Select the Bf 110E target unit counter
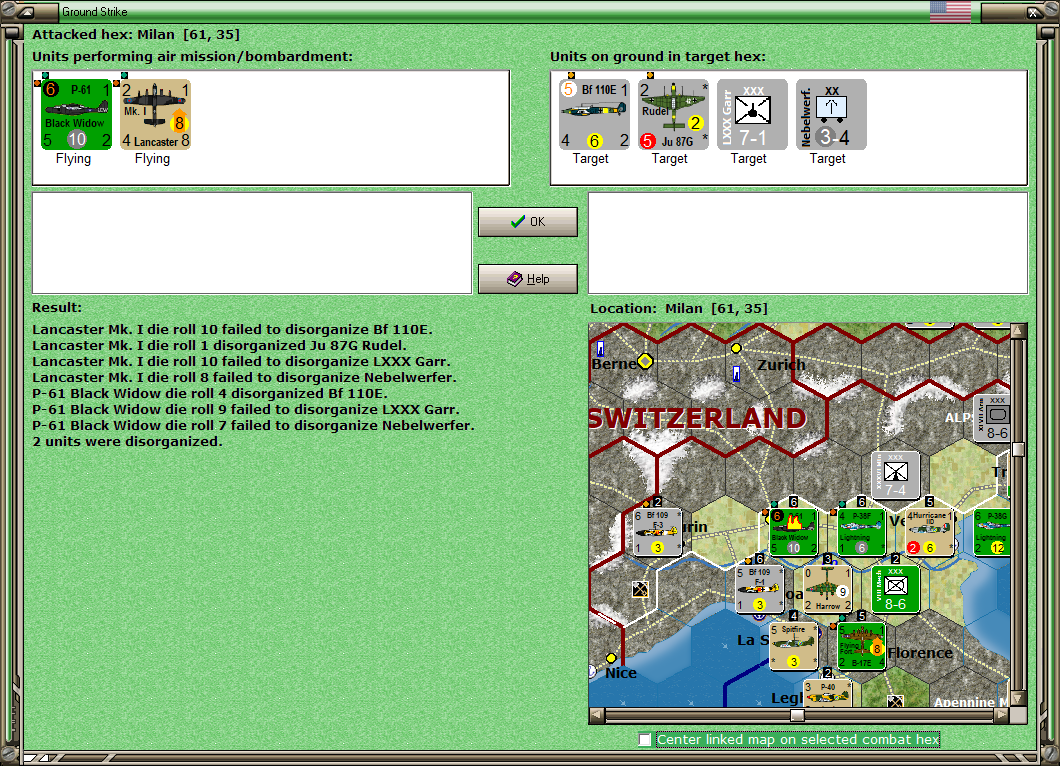1060x766 pixels. click(594, 114)
